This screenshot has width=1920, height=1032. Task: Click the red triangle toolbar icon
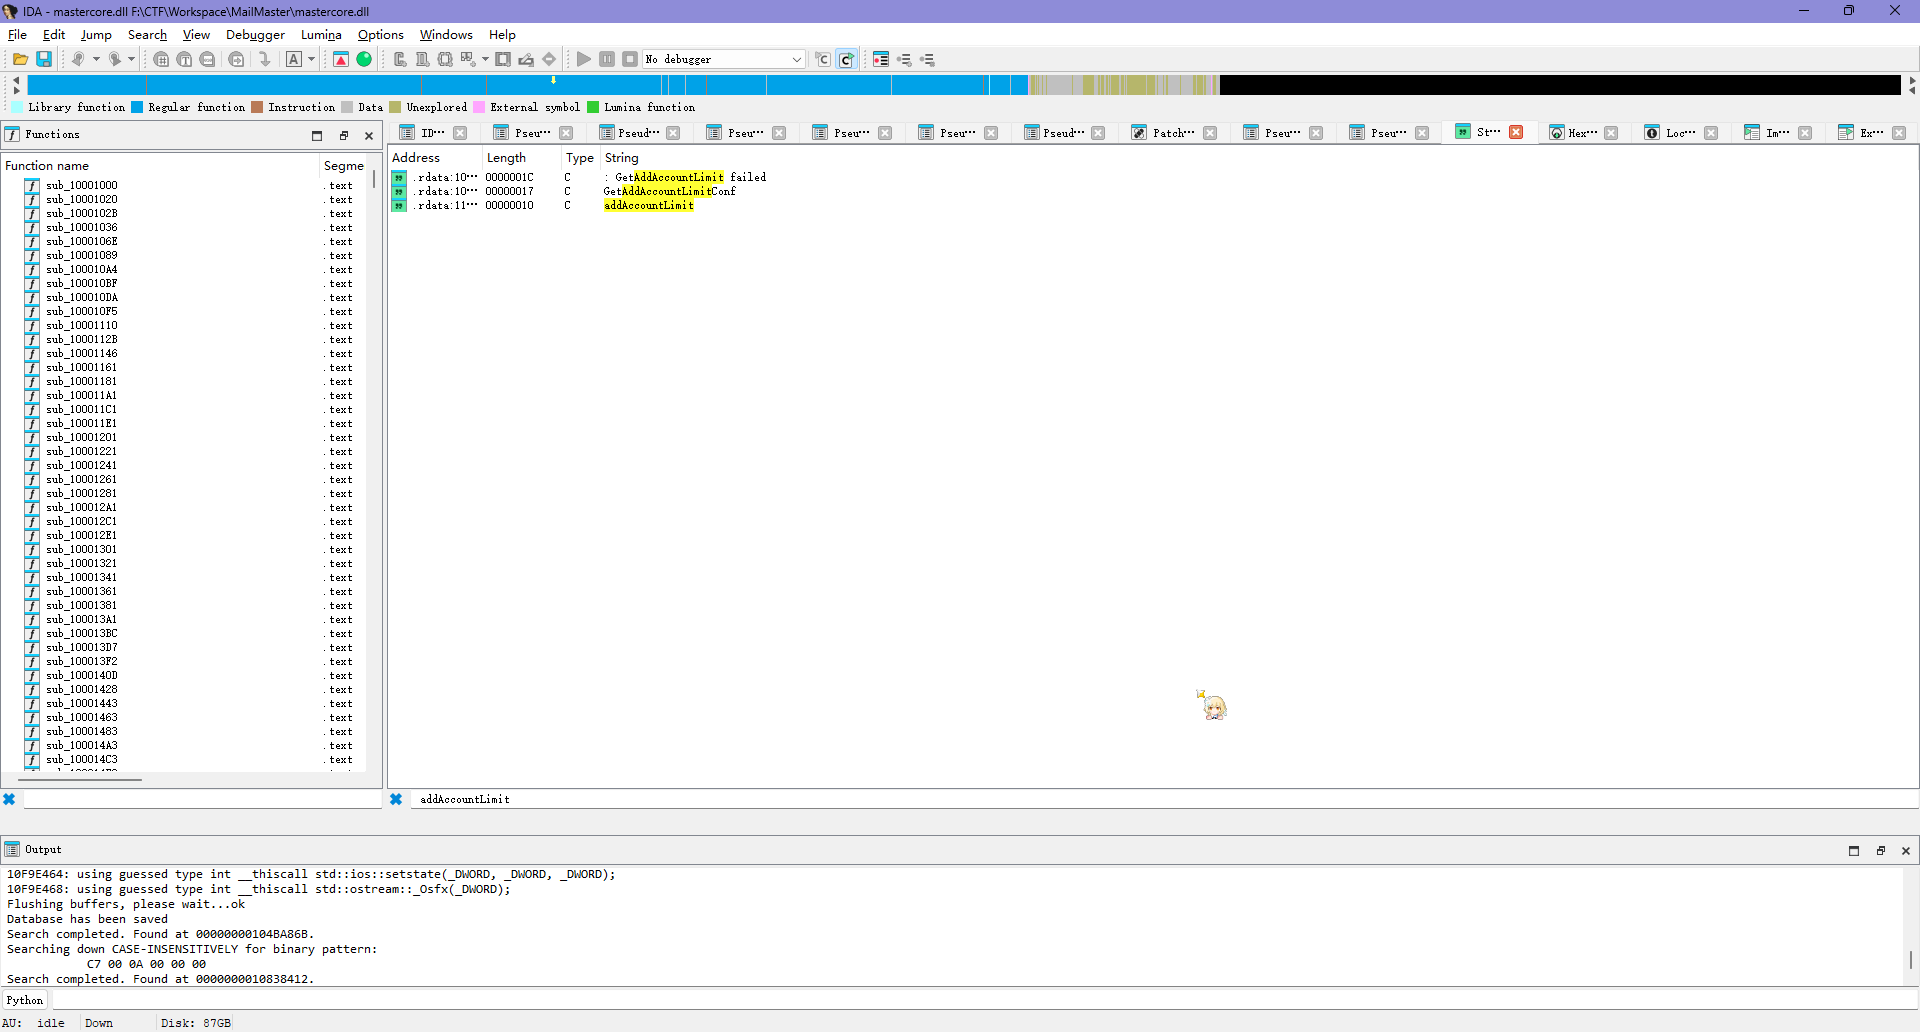(x=341, y=59)
